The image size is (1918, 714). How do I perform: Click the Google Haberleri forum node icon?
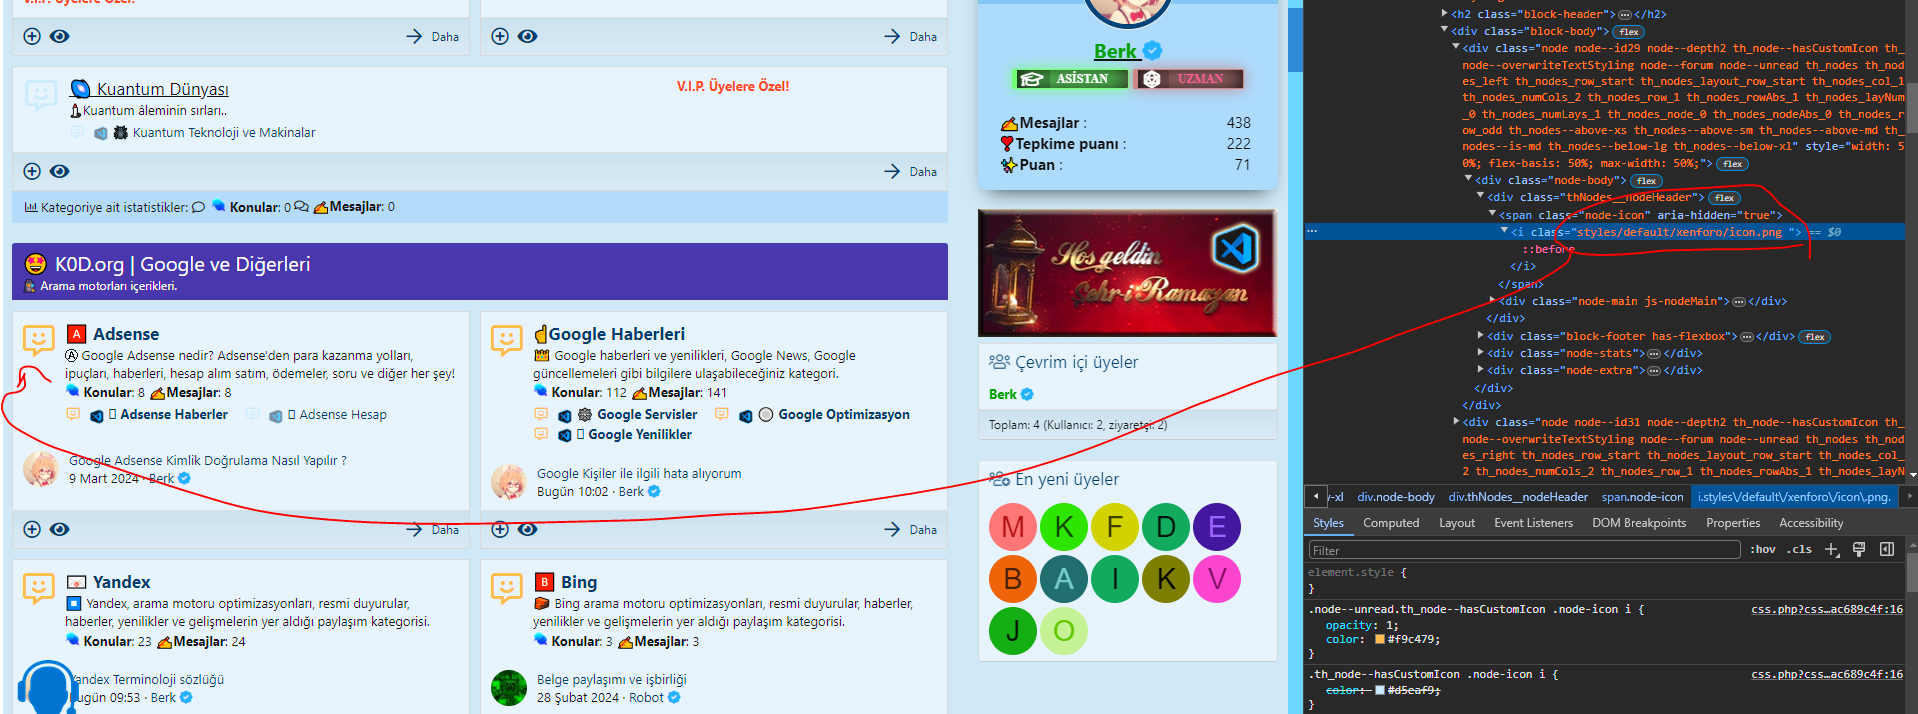point(507,340)
